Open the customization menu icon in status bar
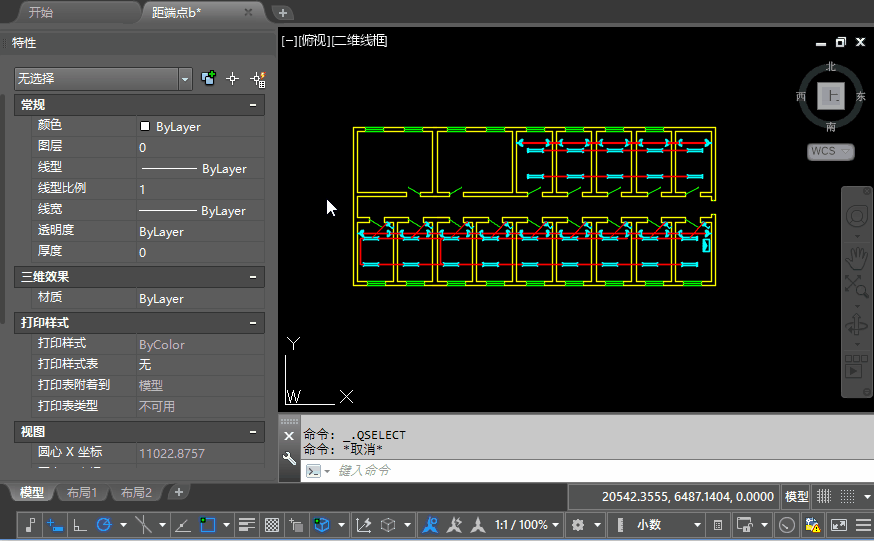This screenshot has height=541, width=874. (863, 524)
